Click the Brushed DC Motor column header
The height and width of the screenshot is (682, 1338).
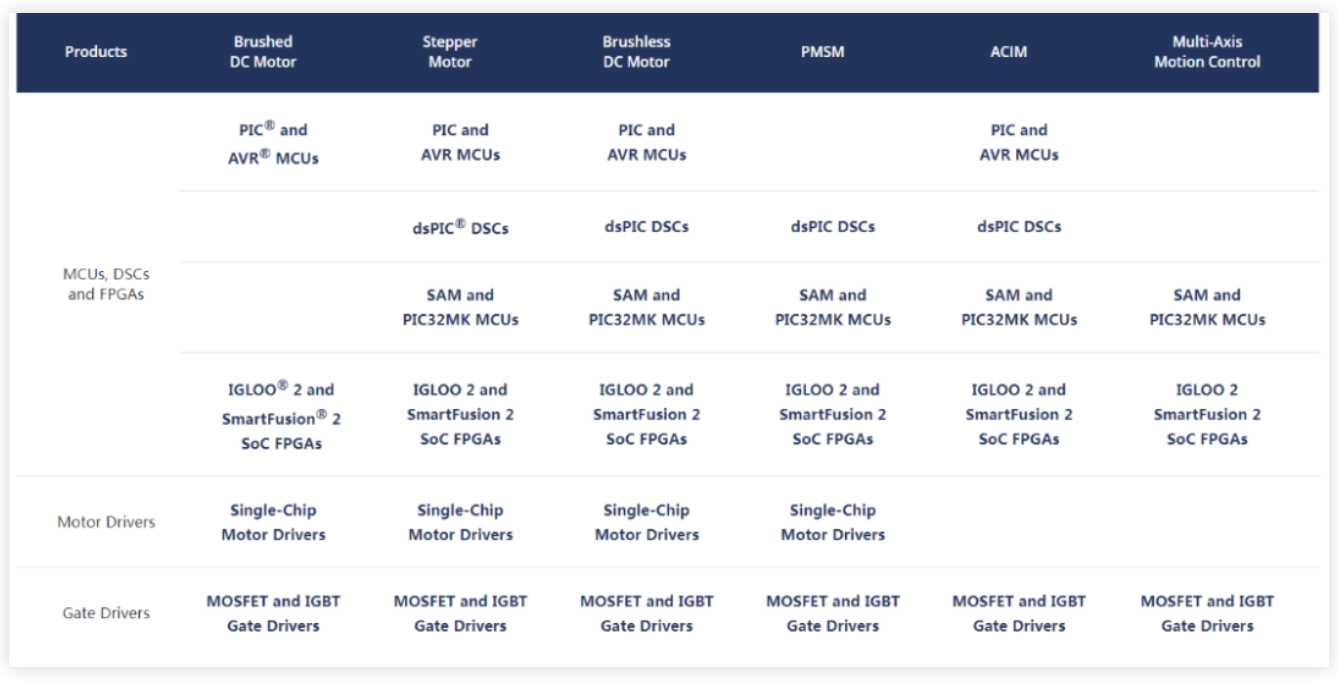[x=263, y=52]
